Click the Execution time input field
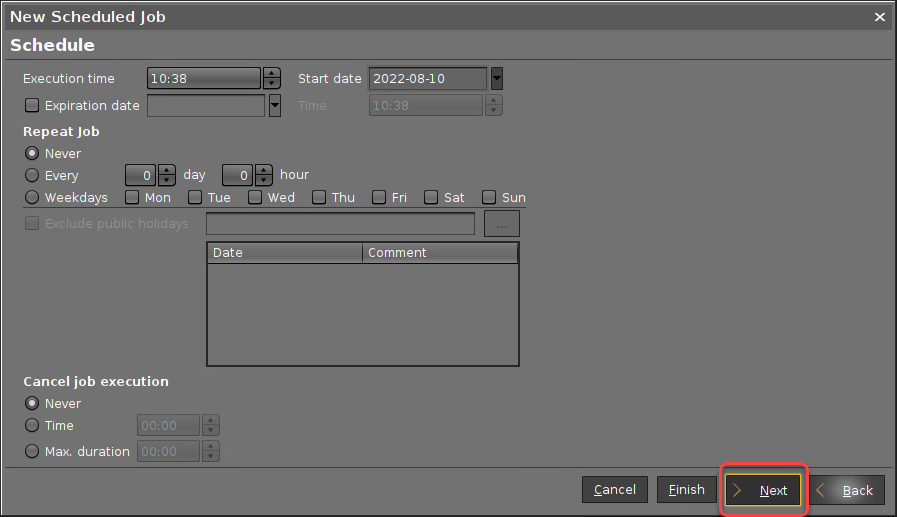This screenshot has width=897, height=517. coord(203,79)
